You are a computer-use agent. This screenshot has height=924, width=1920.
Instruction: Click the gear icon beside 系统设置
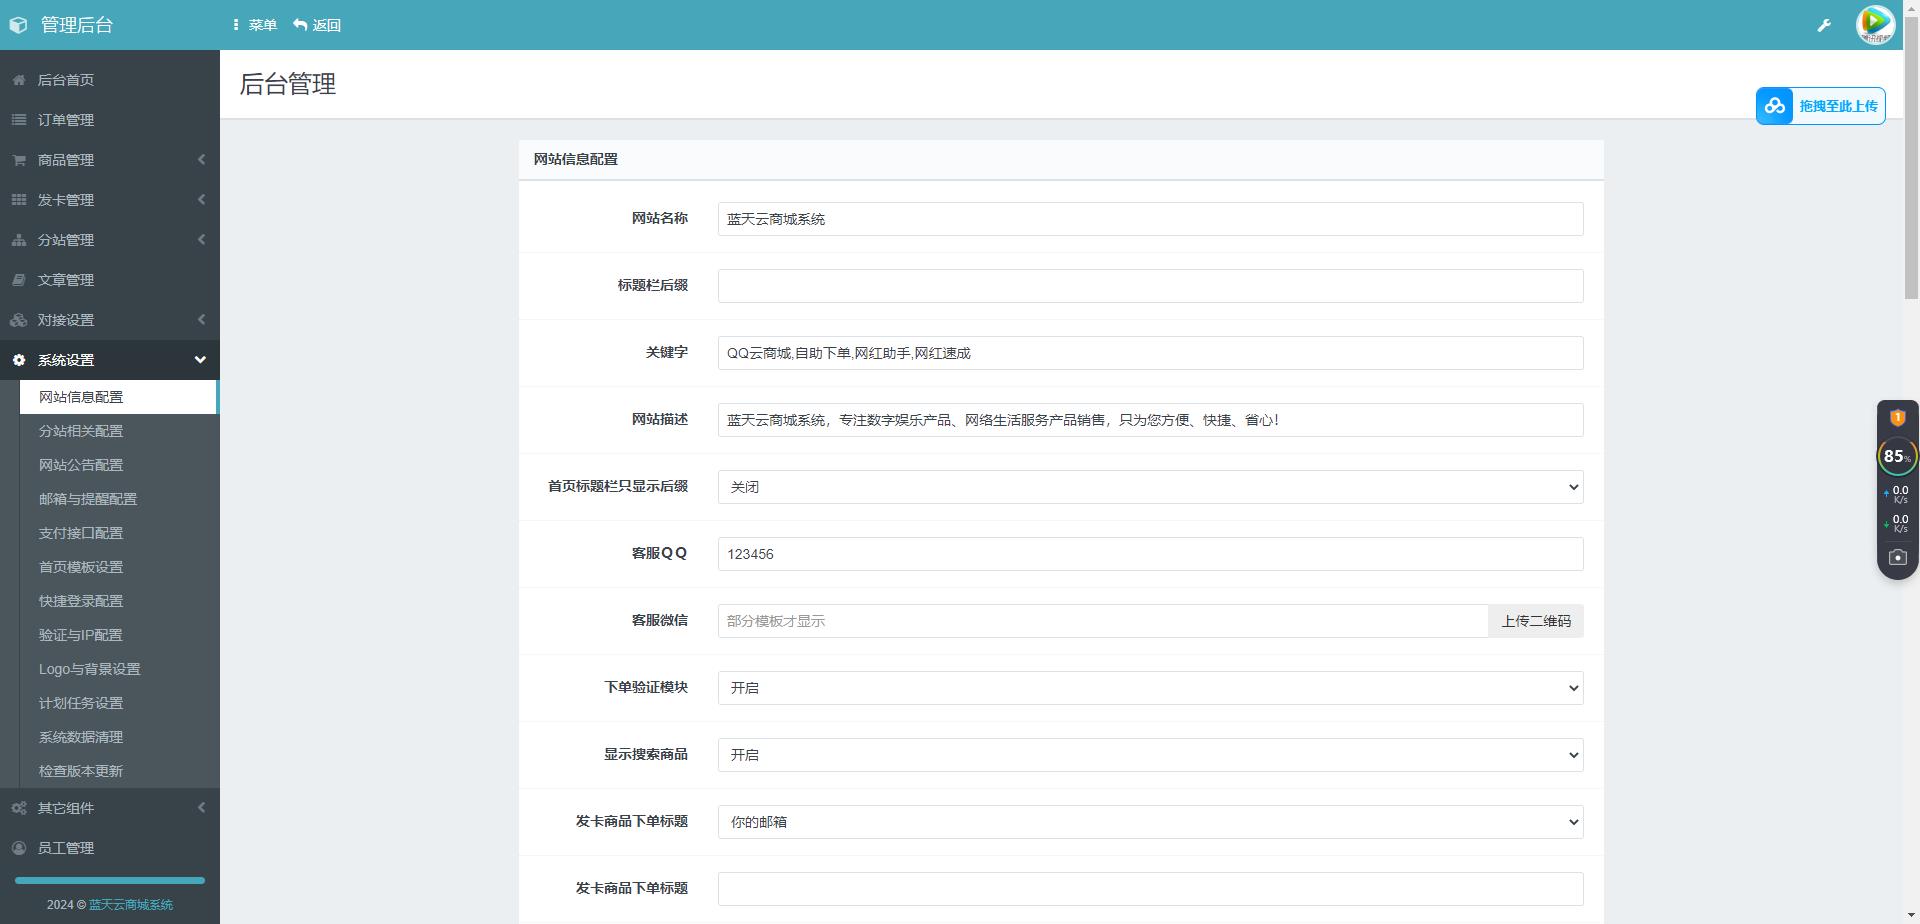(19, 360)
